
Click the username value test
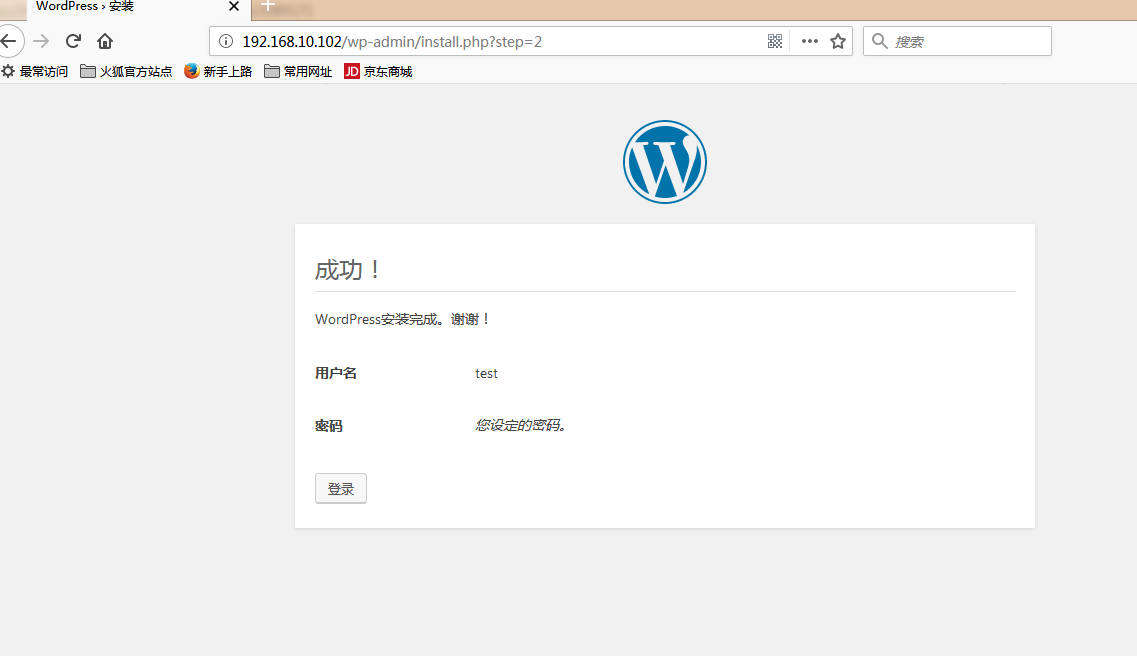487,373
